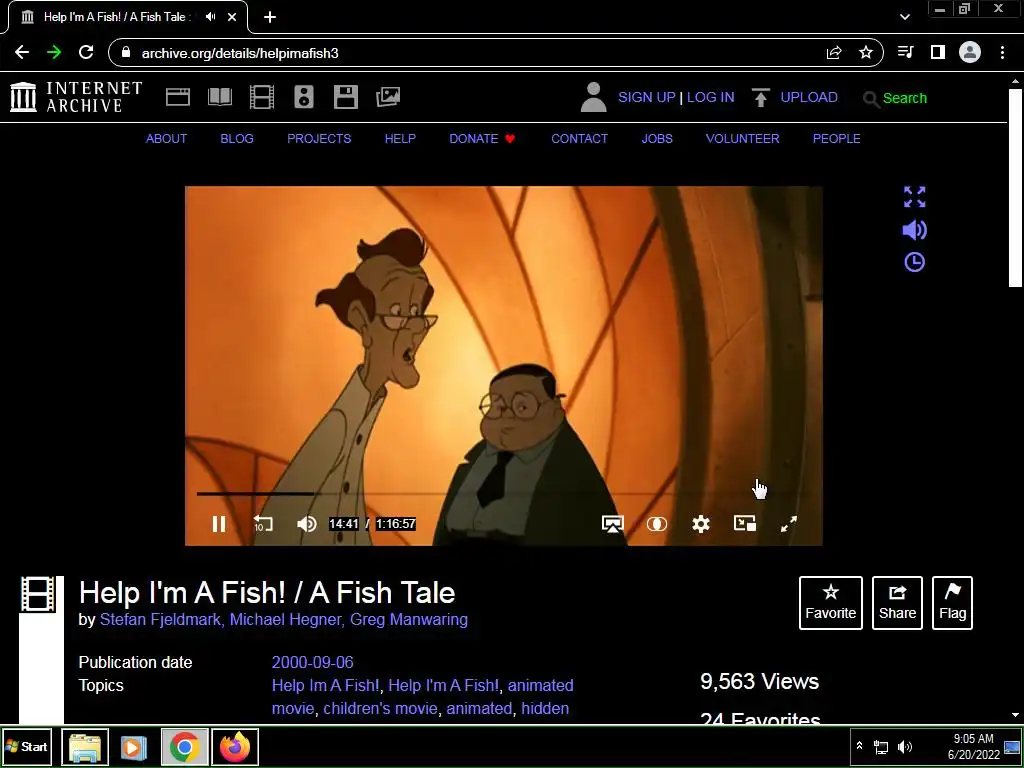
Task: Open the Software floppy disk icon
Action: coord(346,97)
